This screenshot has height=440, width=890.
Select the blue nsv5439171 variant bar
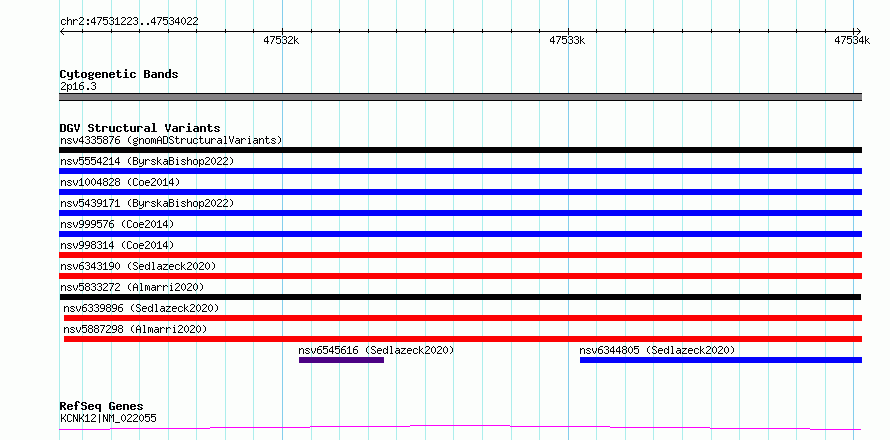[460, 213]
